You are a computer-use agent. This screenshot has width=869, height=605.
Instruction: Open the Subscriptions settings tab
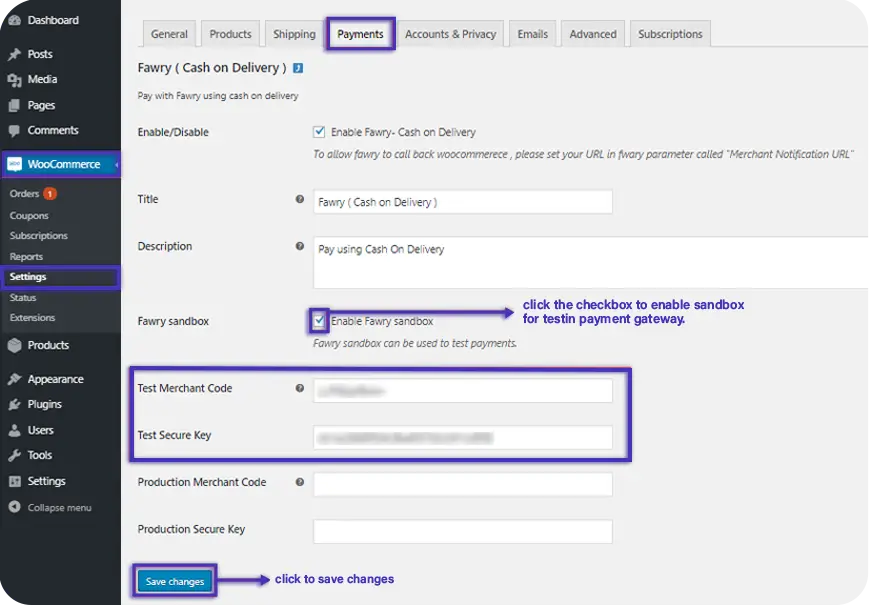(x=670, y=34)
